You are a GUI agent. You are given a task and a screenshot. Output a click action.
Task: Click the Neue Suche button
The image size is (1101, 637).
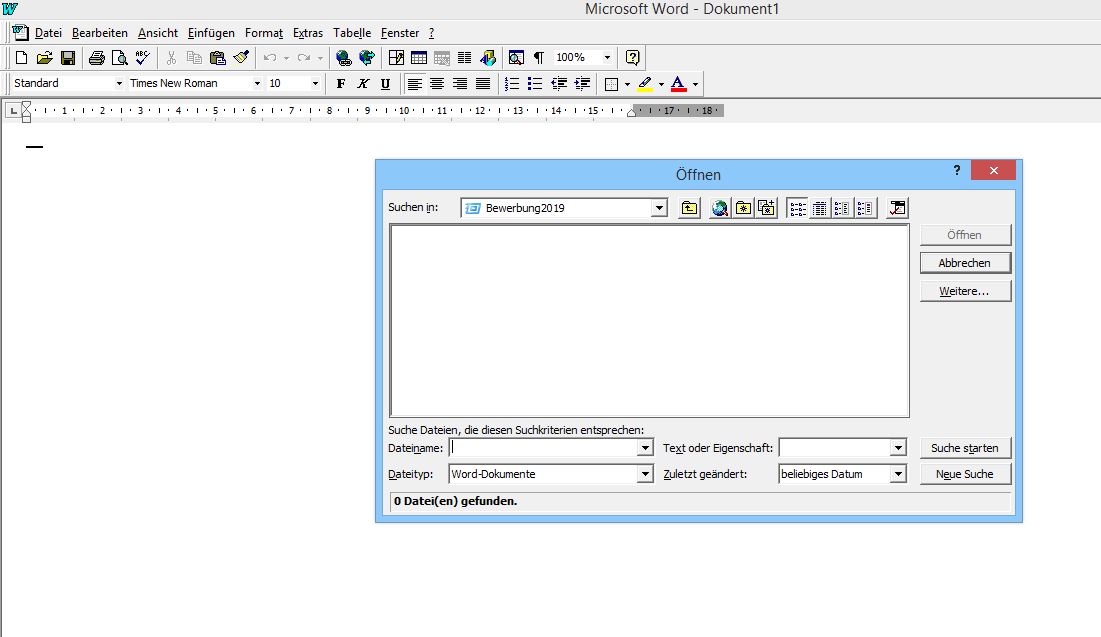[965, 474]
